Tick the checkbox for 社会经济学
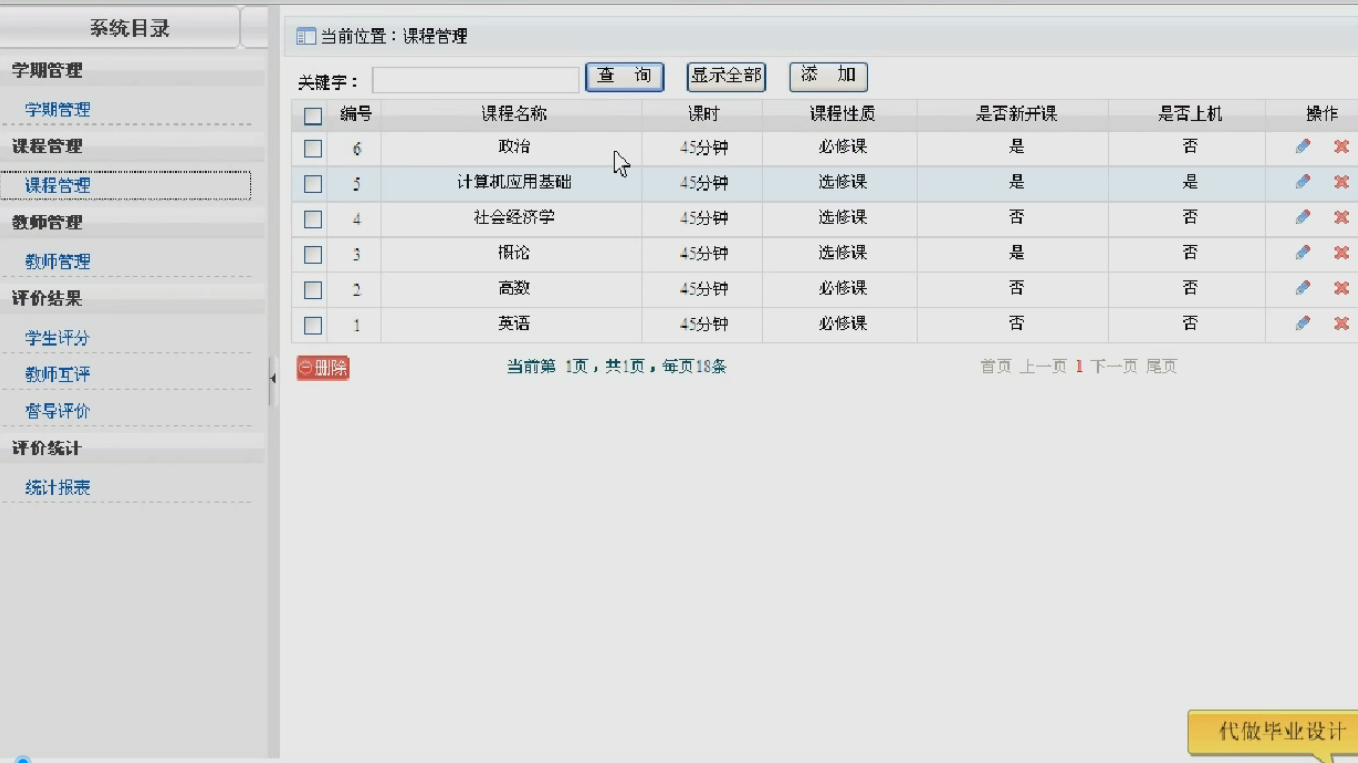The height and width of the screenshot is (763, 1358). (313, 219)
